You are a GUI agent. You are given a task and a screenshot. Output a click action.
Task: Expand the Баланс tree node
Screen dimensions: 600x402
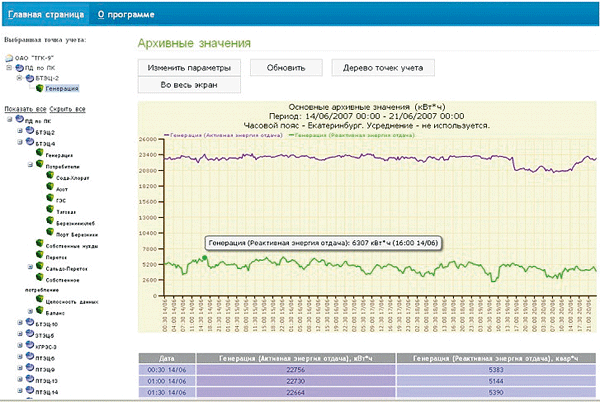(30, 311)
